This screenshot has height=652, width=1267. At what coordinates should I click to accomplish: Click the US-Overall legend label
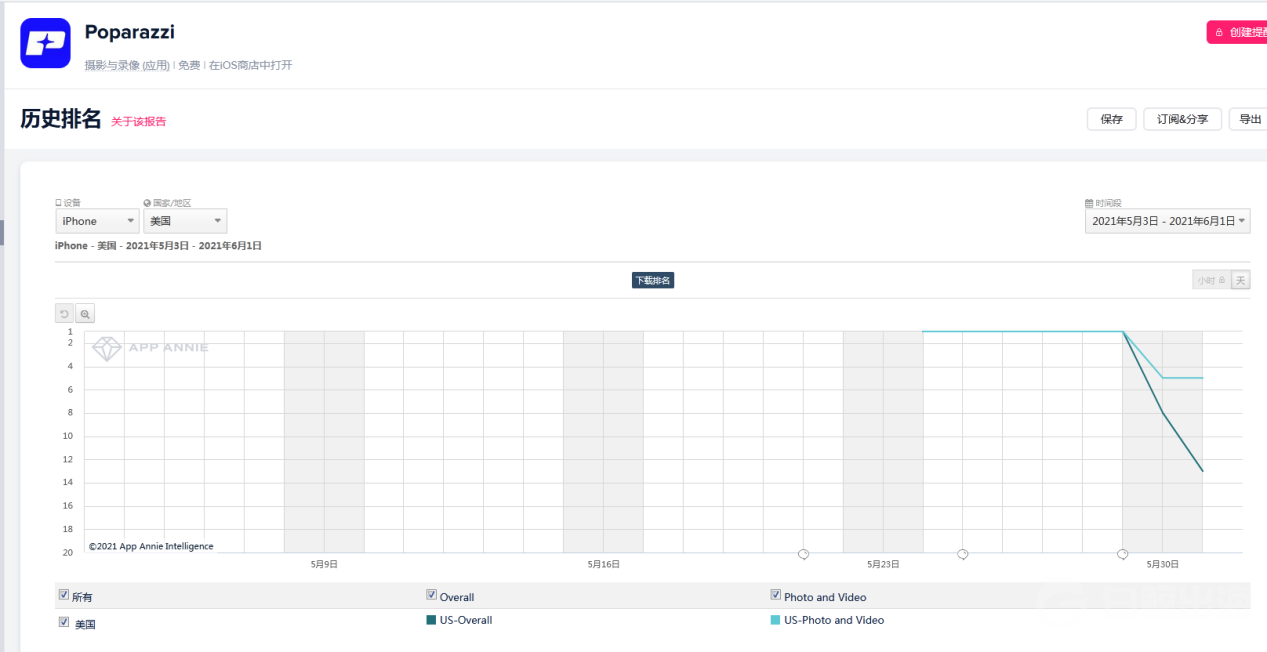[x=466, y=620]
